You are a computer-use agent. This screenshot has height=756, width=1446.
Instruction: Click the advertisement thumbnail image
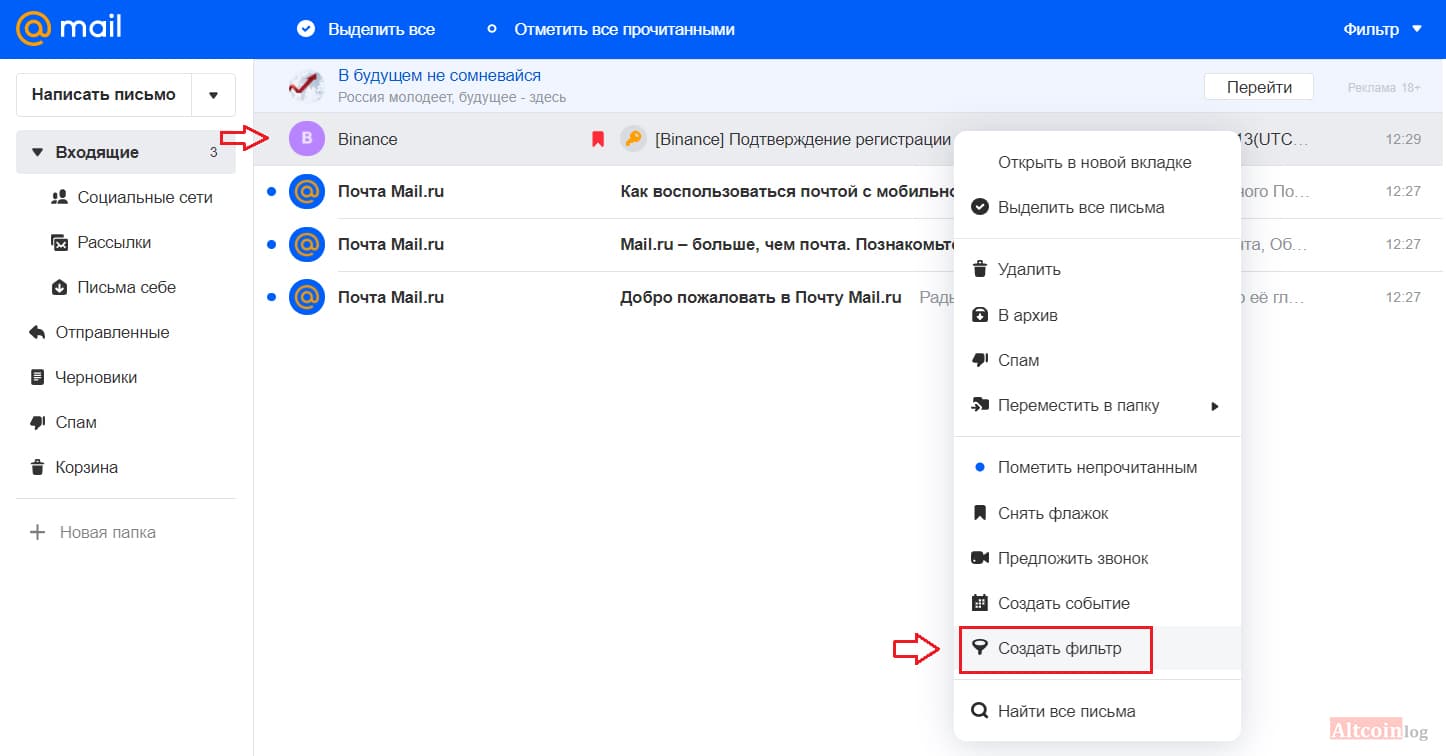pyautogui.click(x=306, y=86)
